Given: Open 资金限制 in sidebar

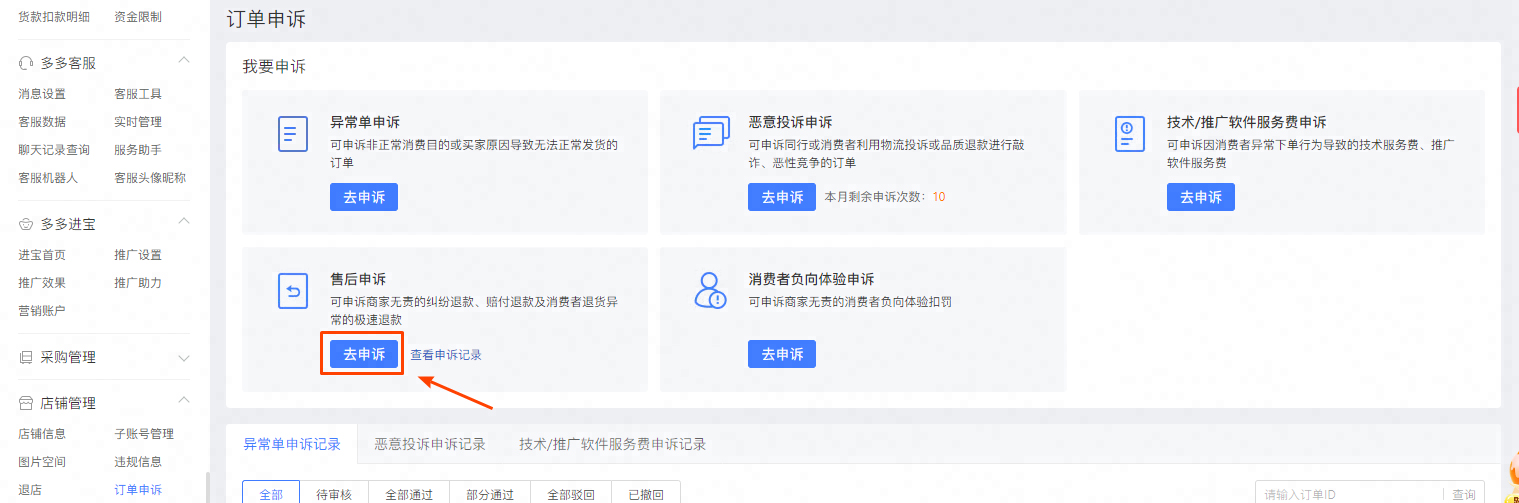Looking at the screenshot, I should click(138, 17).
